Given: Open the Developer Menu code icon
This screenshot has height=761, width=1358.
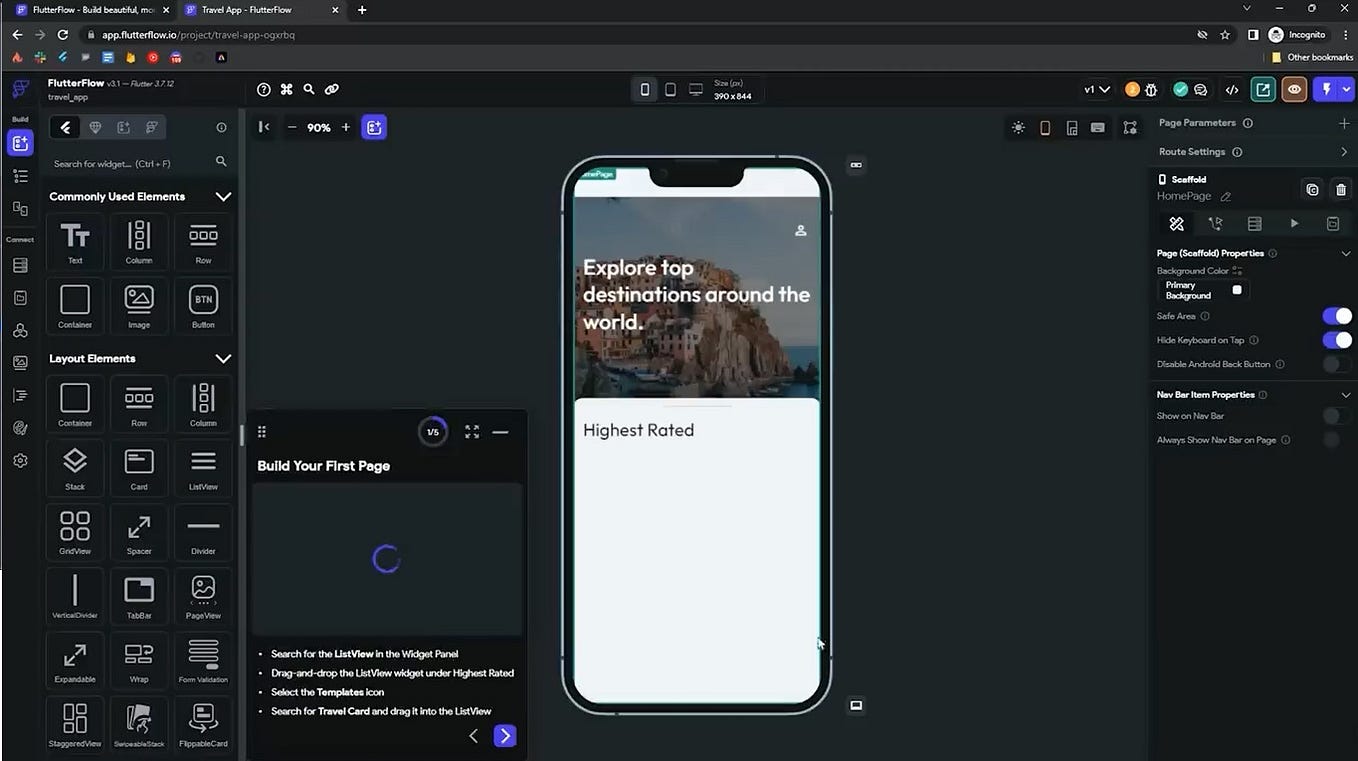Looking at the screenshot, I should click(1232, 89).
